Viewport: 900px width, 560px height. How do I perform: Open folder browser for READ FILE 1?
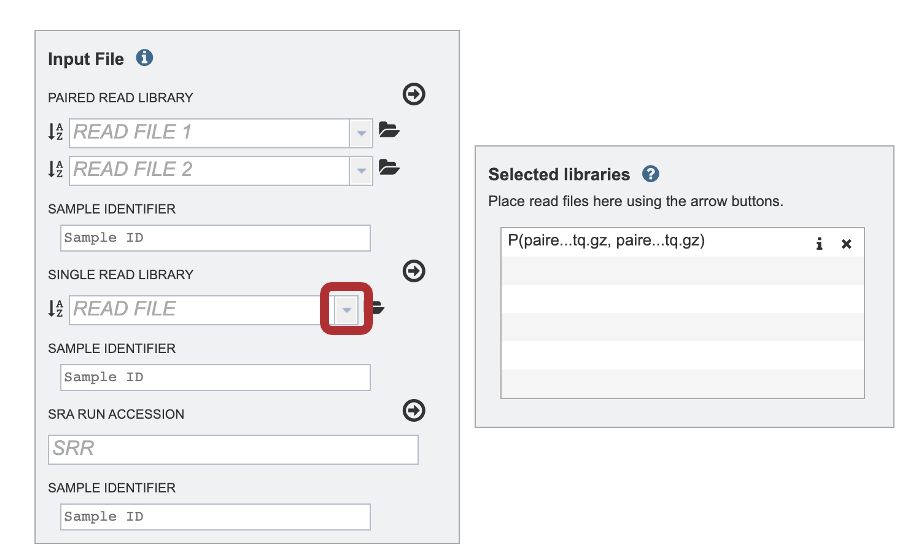389,130
